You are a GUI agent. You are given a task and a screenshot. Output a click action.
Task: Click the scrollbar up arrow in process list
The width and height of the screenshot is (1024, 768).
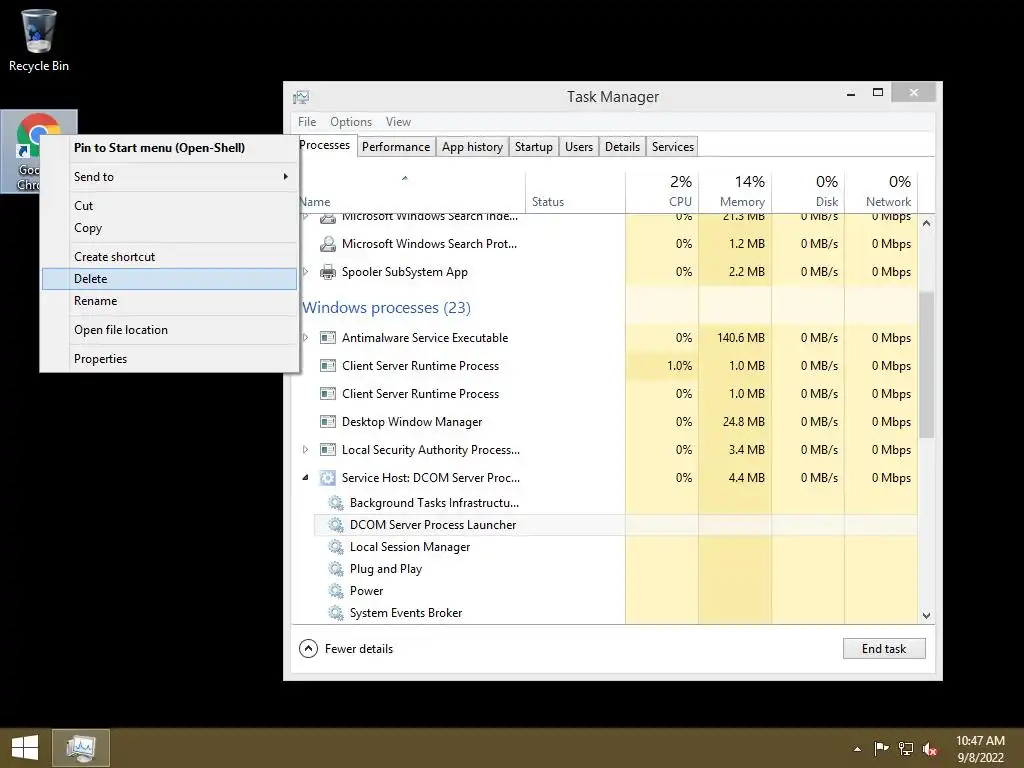[x=926, y=223]
